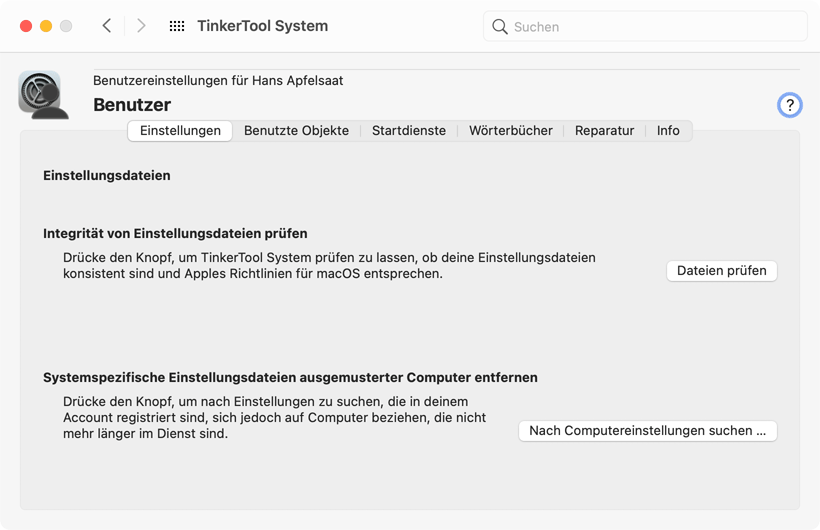
Task: Open the Startdienste tab
Action: coord(409,130)
